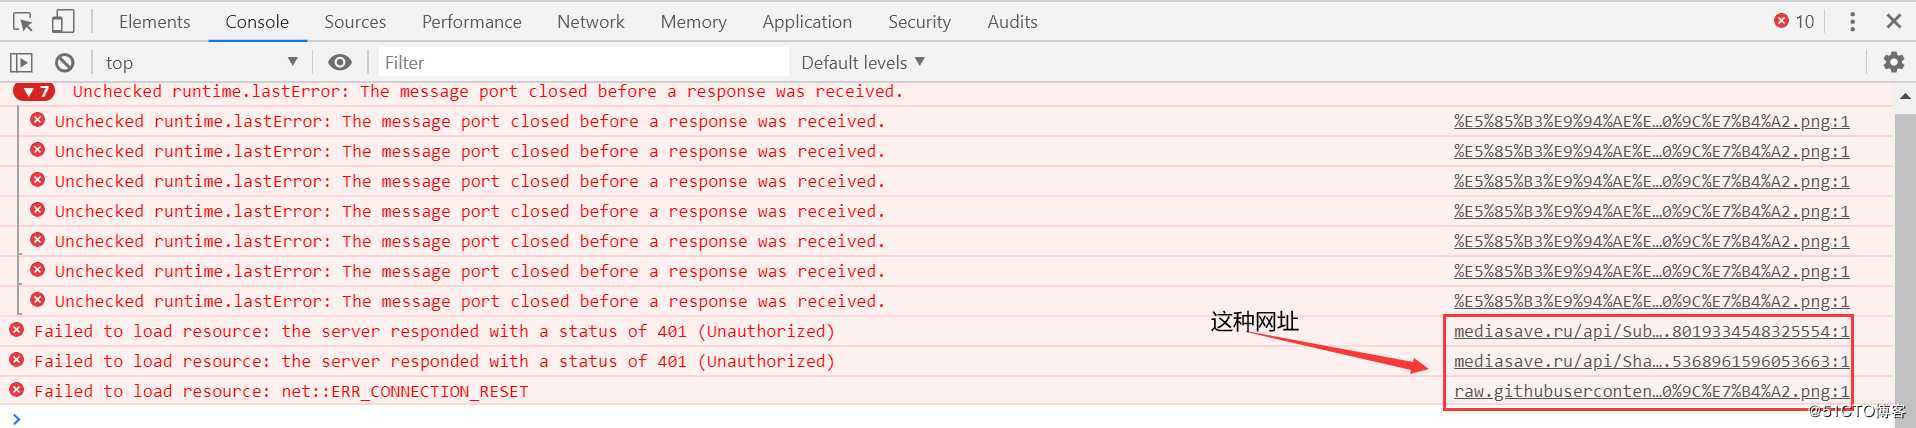Screen dimensions: 1916x428
Task: Click the mediasave.ru/api/Sha source link
Action: coord(1650,361)
